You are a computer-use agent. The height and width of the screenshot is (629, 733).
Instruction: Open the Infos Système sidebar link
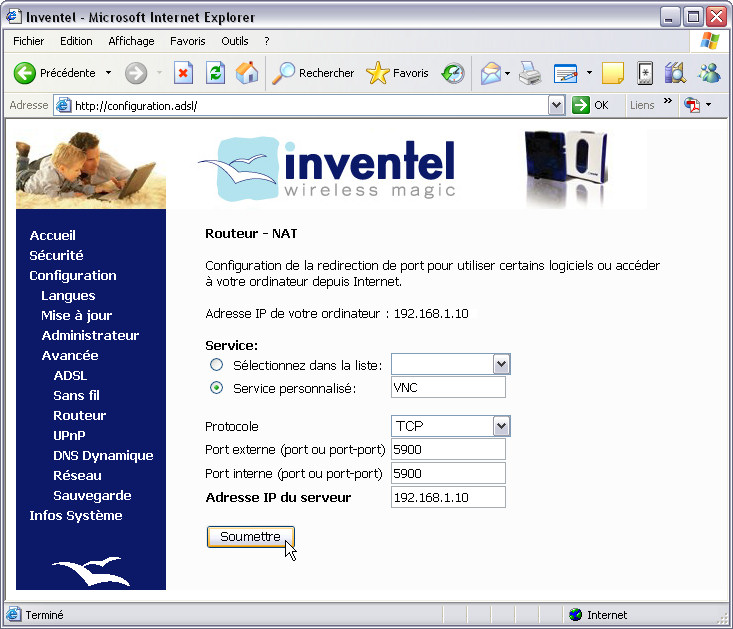tap(76, 516)
